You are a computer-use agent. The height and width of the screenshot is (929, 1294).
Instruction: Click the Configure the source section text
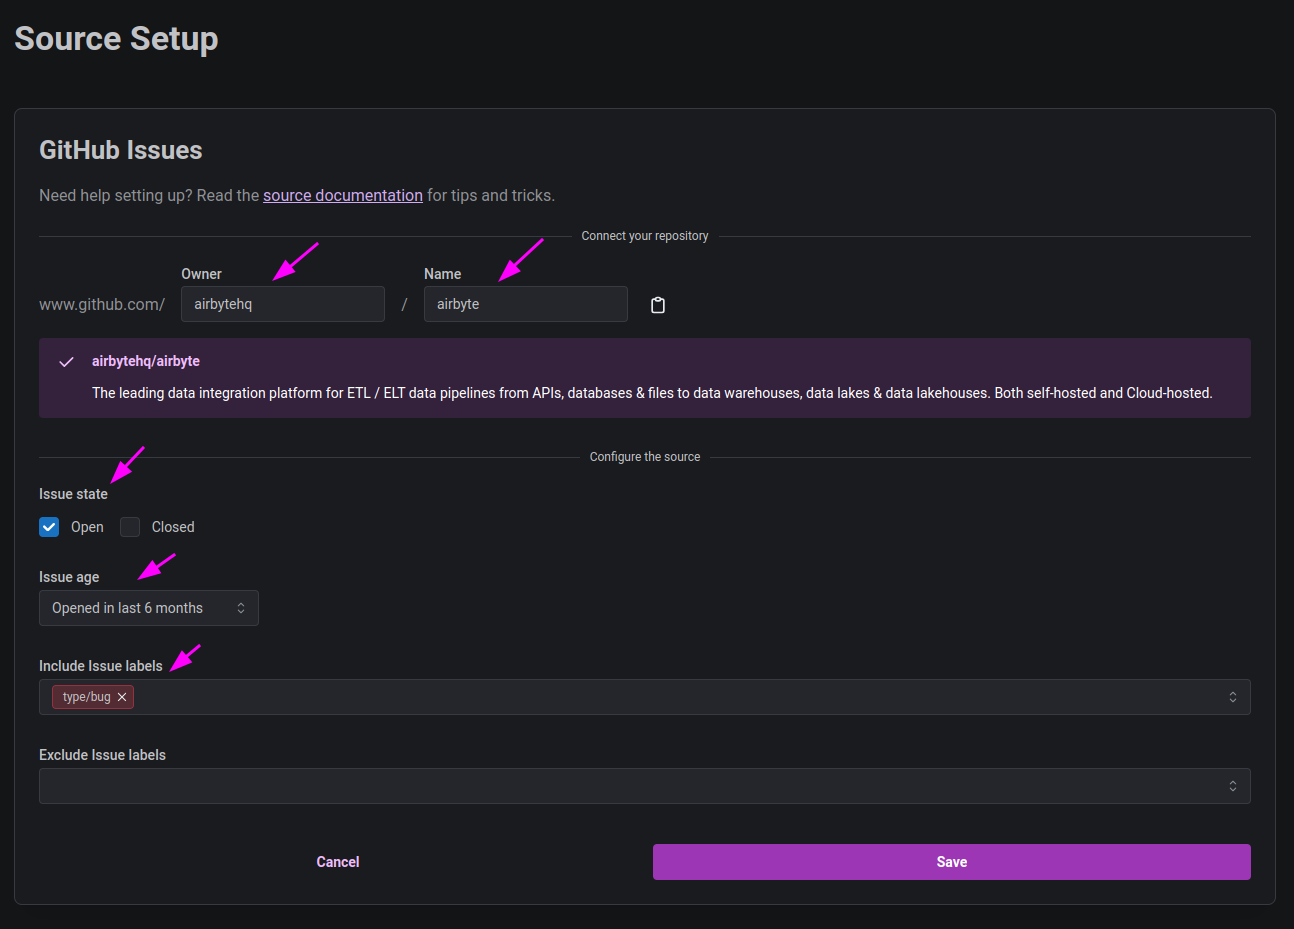coord(645,457)
